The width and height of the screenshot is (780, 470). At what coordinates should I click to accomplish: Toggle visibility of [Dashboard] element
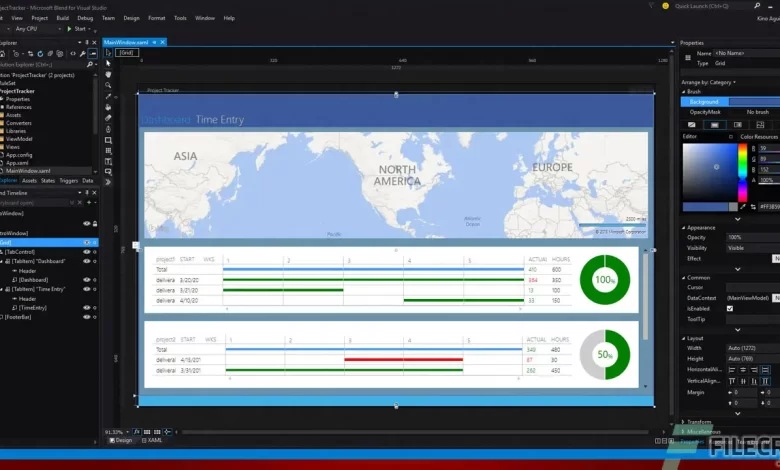[x=87, y=280]
